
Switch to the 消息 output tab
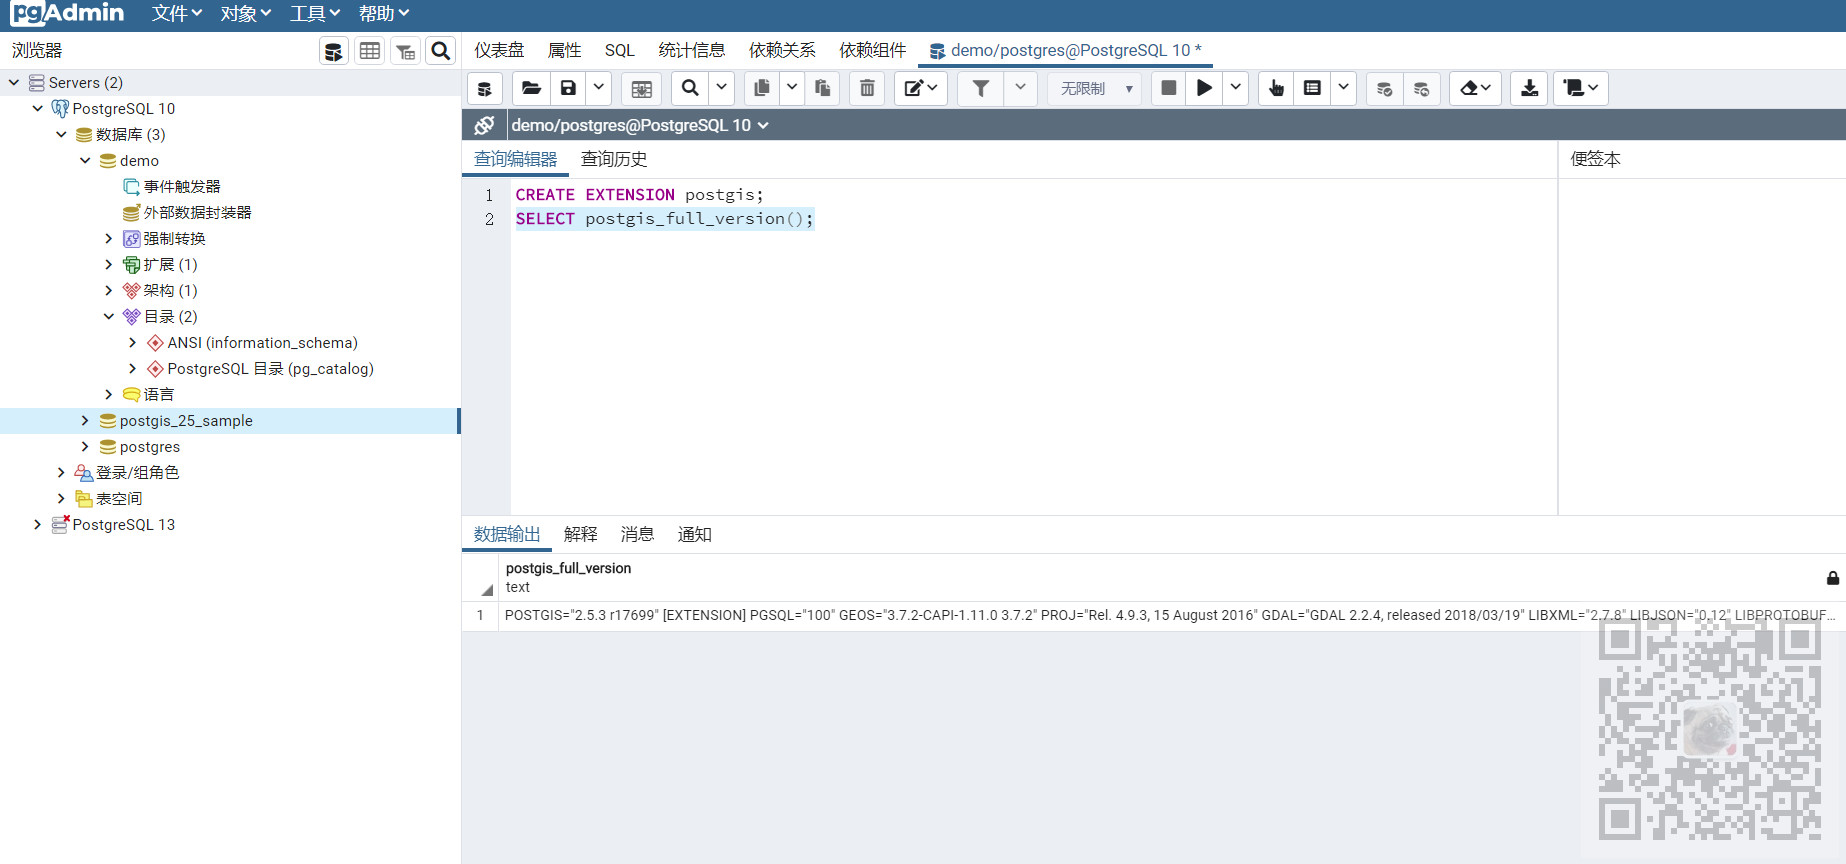point(637,534)
